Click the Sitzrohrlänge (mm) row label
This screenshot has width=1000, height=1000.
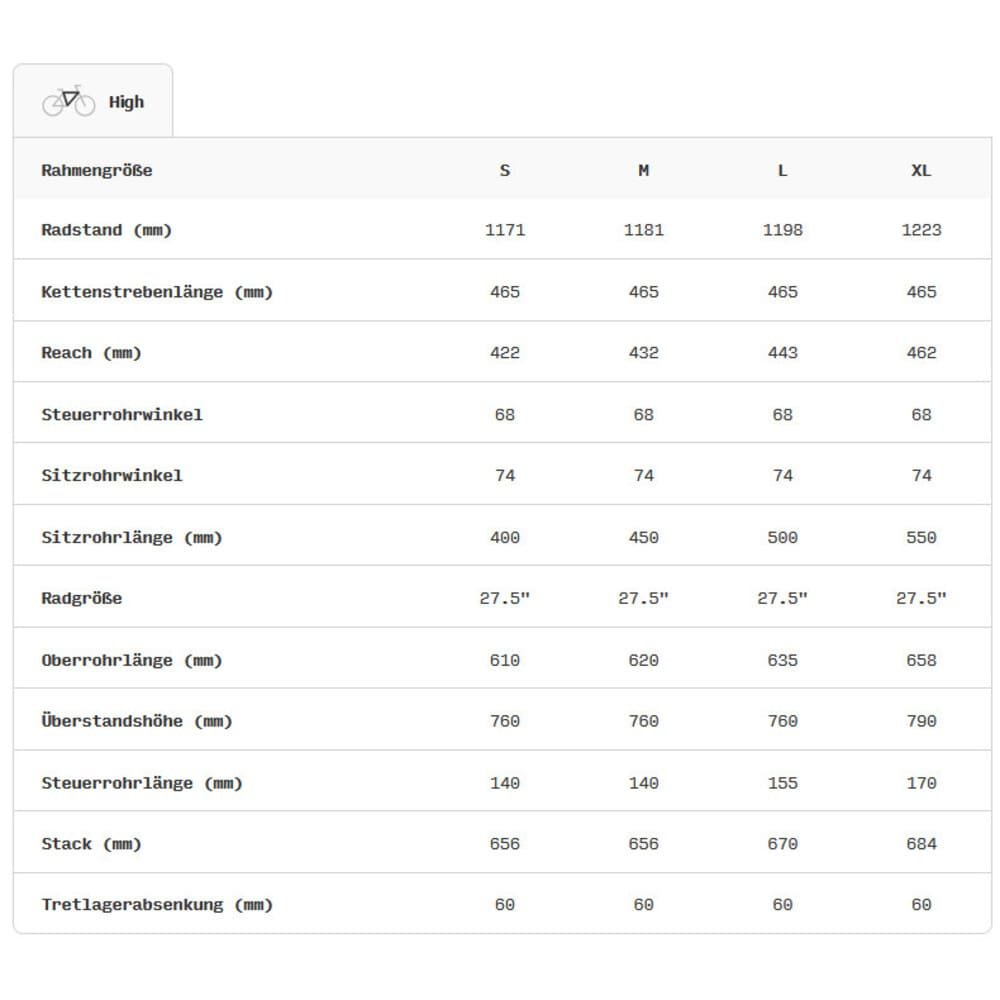pos(132,538)
